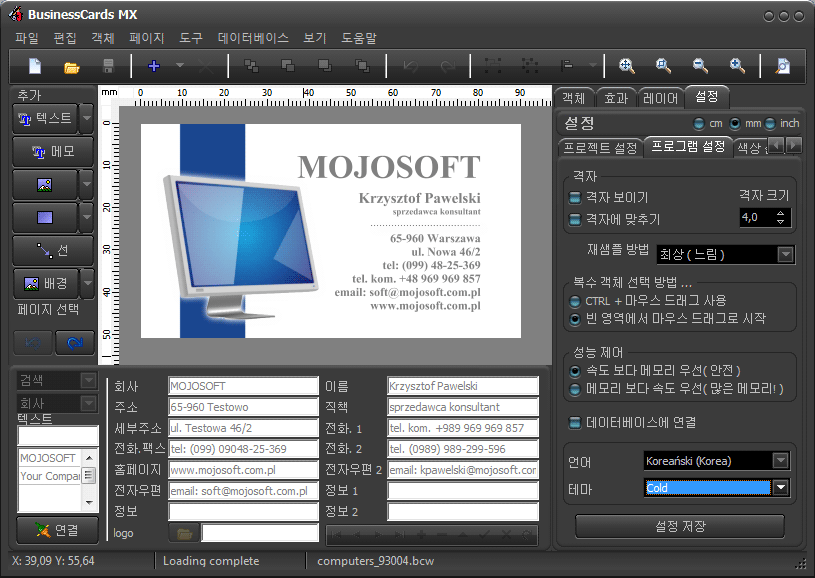Screen dimensions: 815x578
Task: Click the insert image picture icon button
Action: tap(45, 185)
